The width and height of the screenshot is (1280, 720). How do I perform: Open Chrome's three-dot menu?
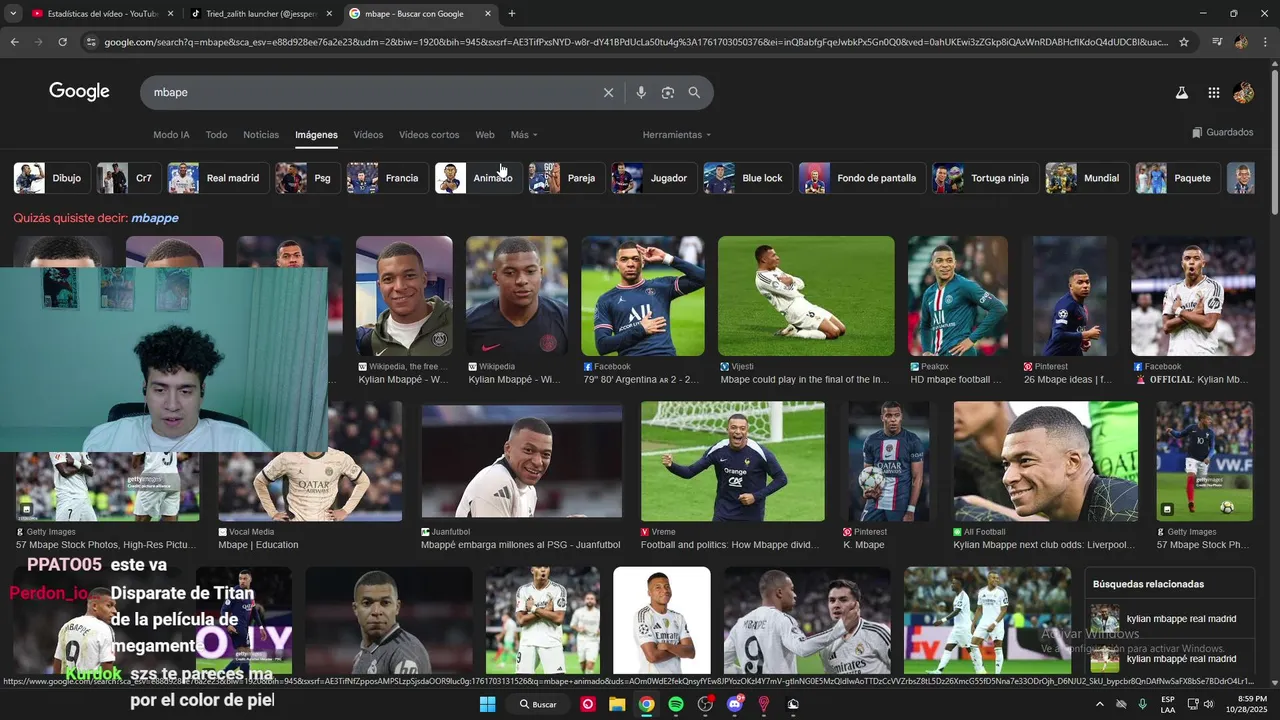click(1266, 42)
